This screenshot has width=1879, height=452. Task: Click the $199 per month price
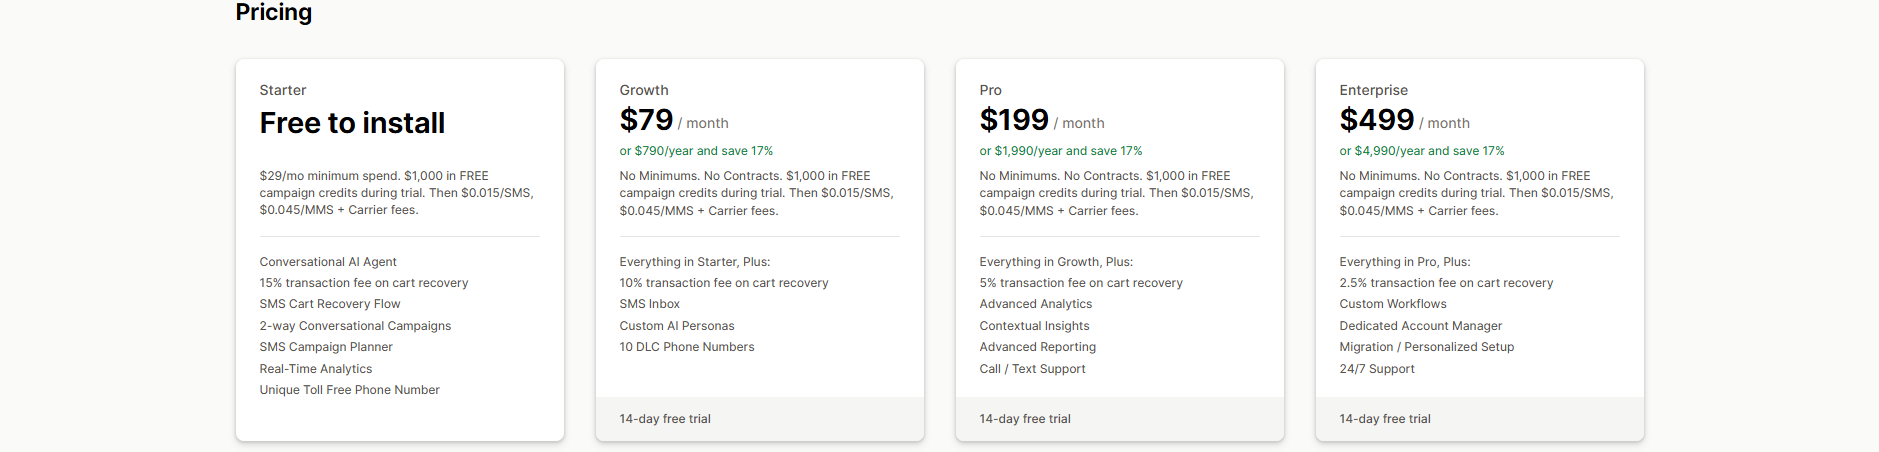pyautogui.click(x=1041, y=121)
